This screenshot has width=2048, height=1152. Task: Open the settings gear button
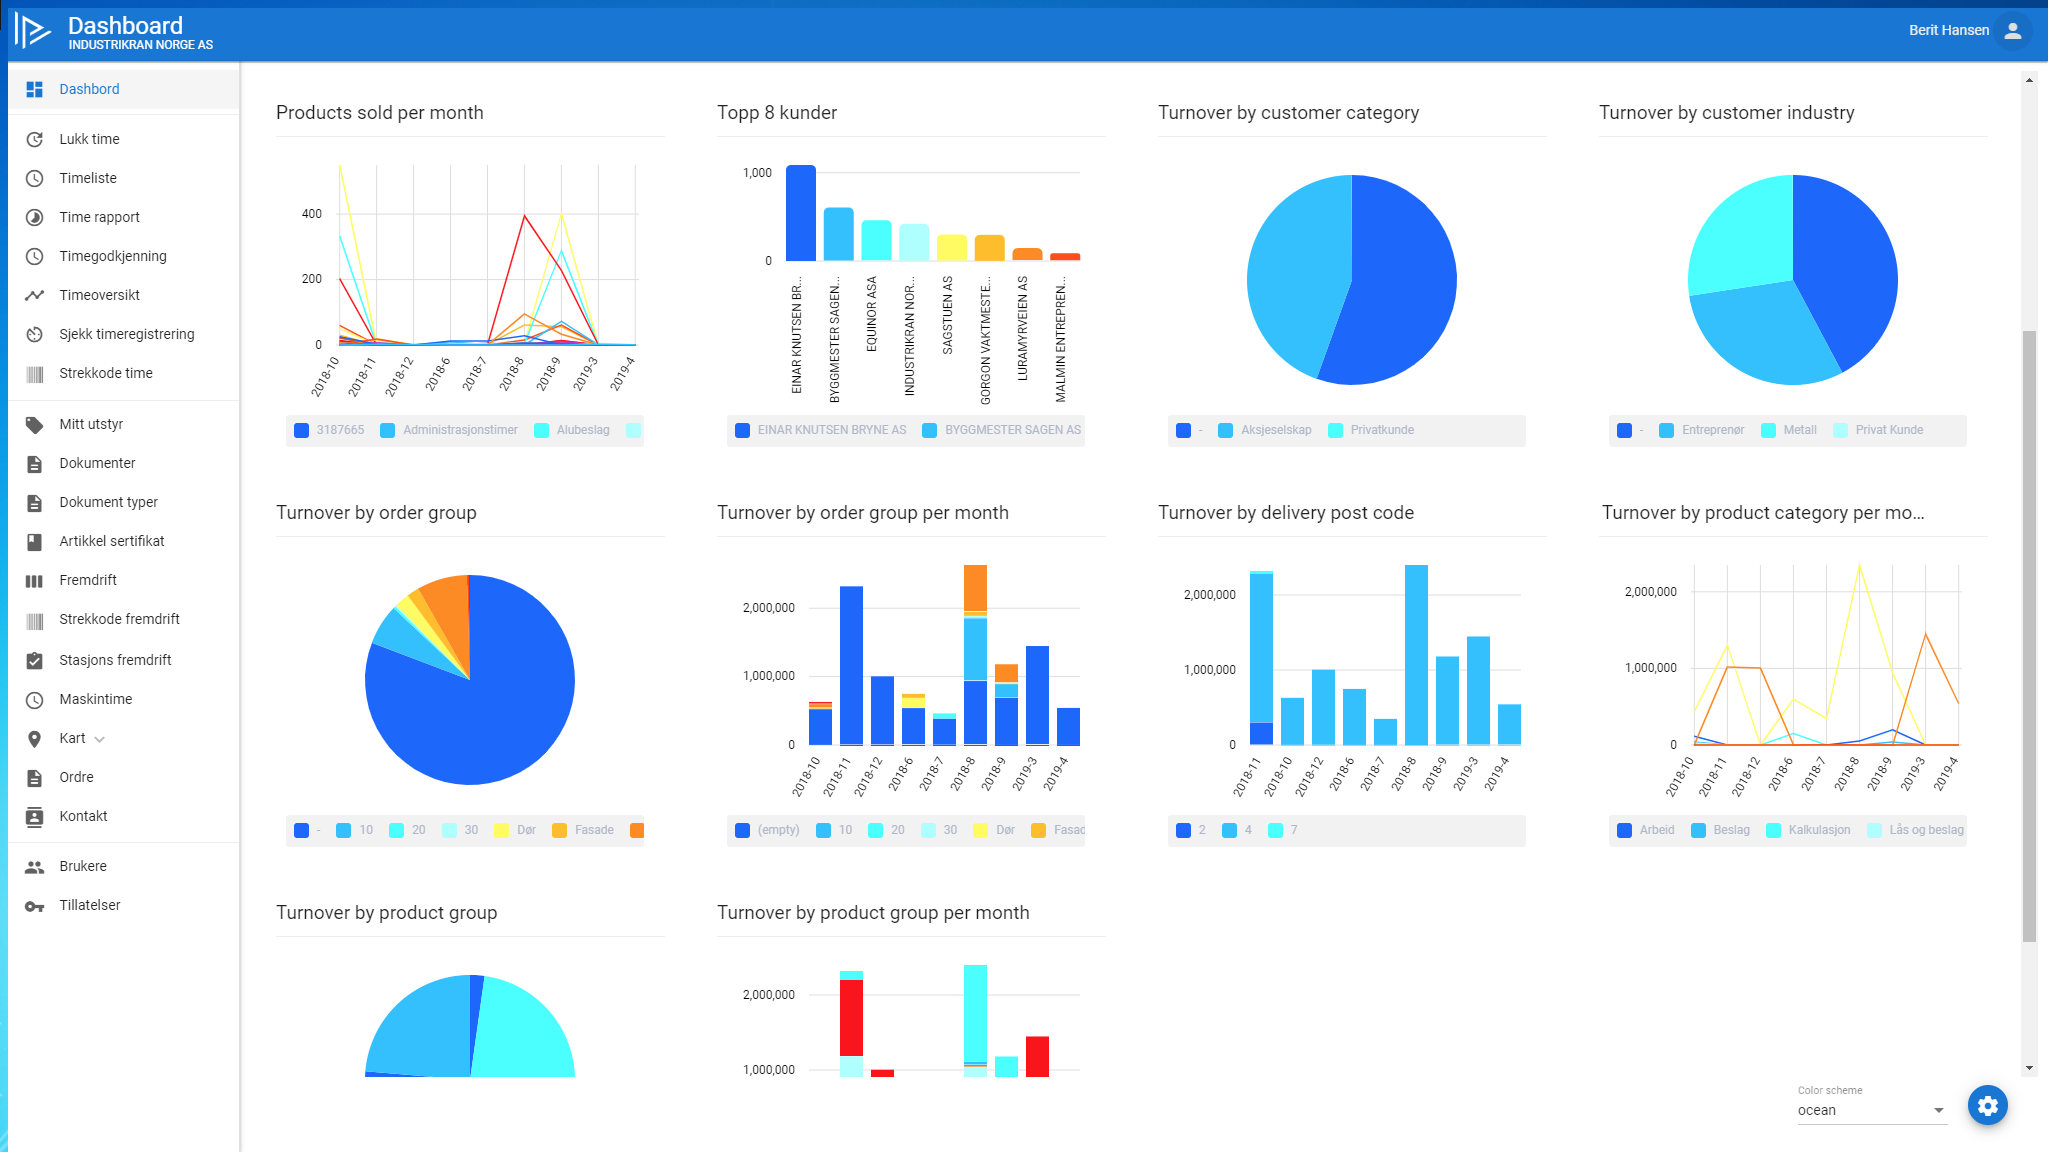tap(1988, 1105)
